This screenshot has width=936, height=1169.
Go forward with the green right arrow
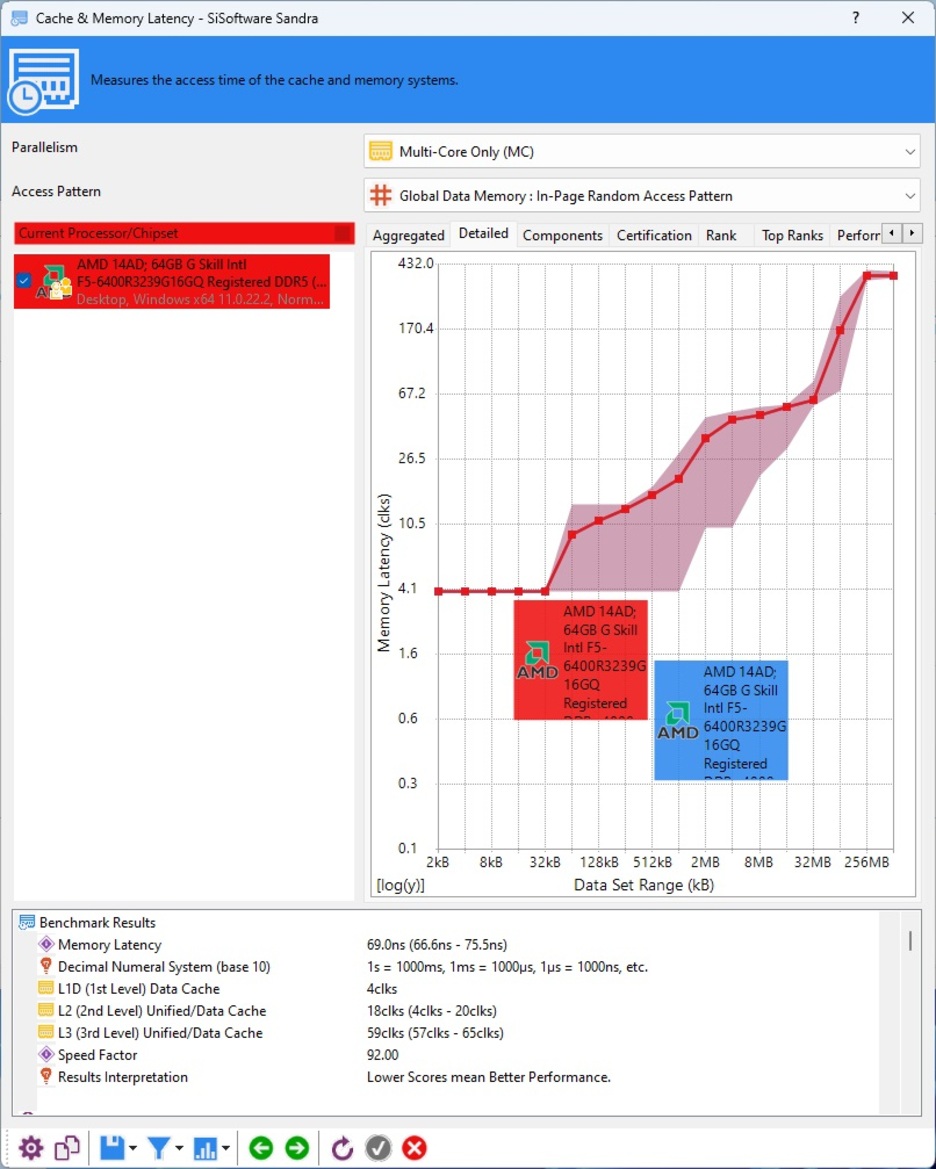pos(297,1147)
